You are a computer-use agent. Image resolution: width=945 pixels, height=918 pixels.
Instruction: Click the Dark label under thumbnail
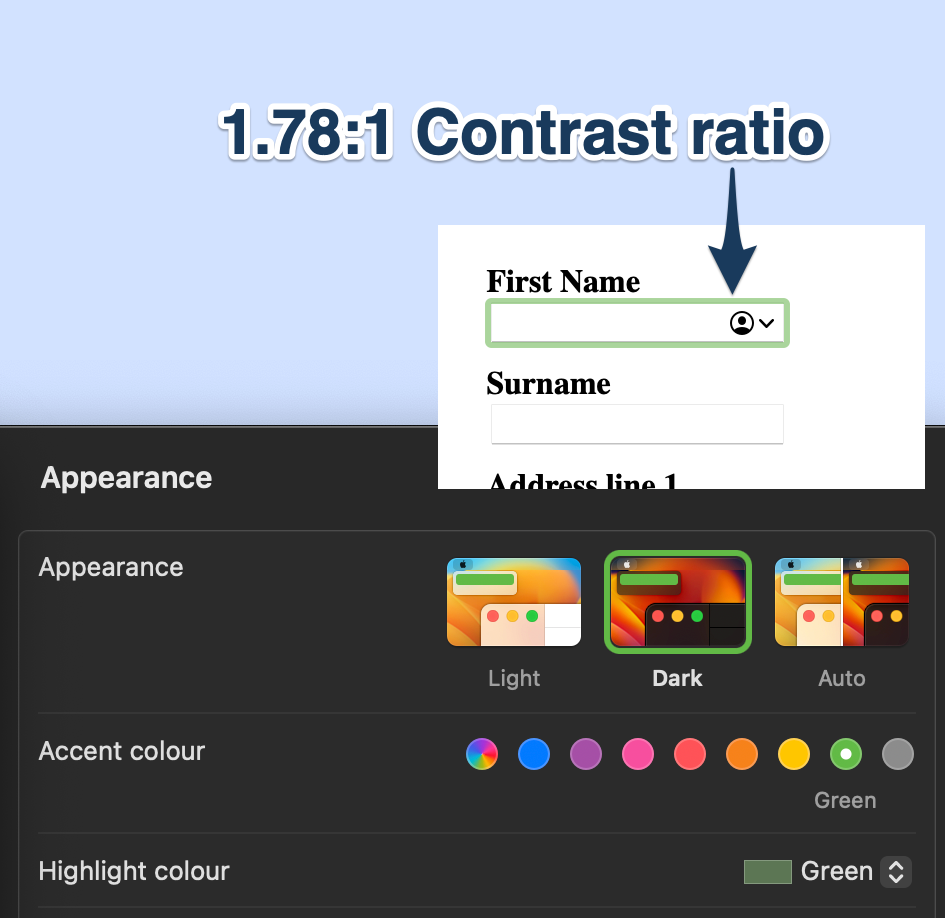click(x=677, y=678)
